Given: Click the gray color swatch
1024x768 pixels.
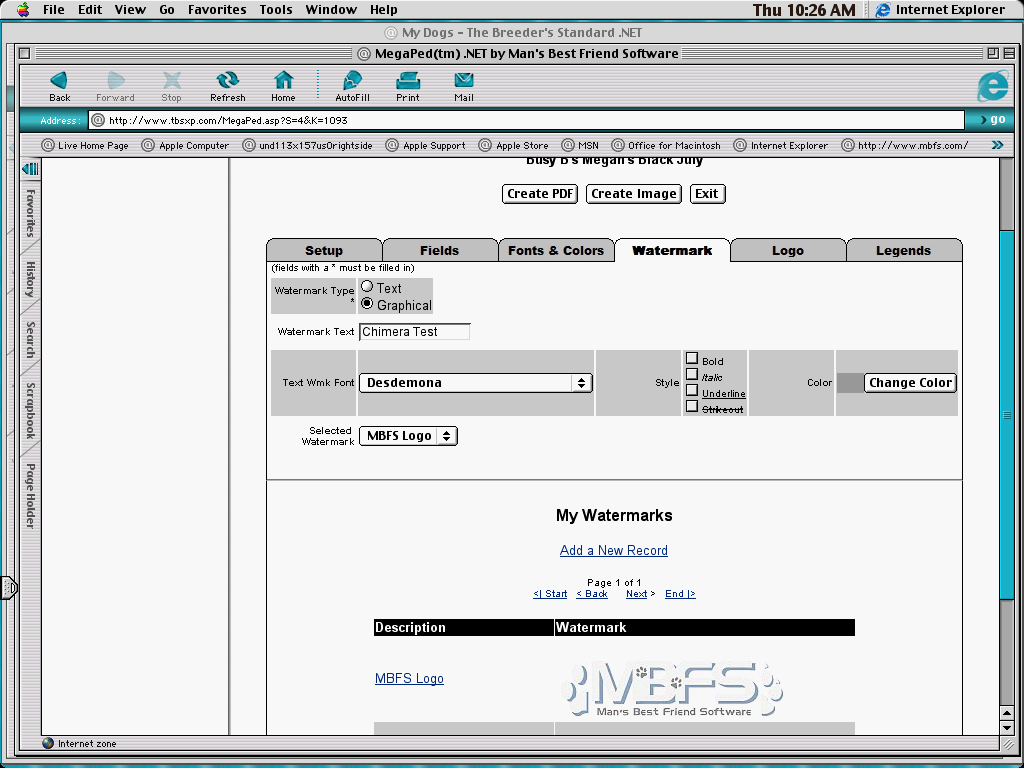Looking at the screenshot, I should click(x=849, y=383).
